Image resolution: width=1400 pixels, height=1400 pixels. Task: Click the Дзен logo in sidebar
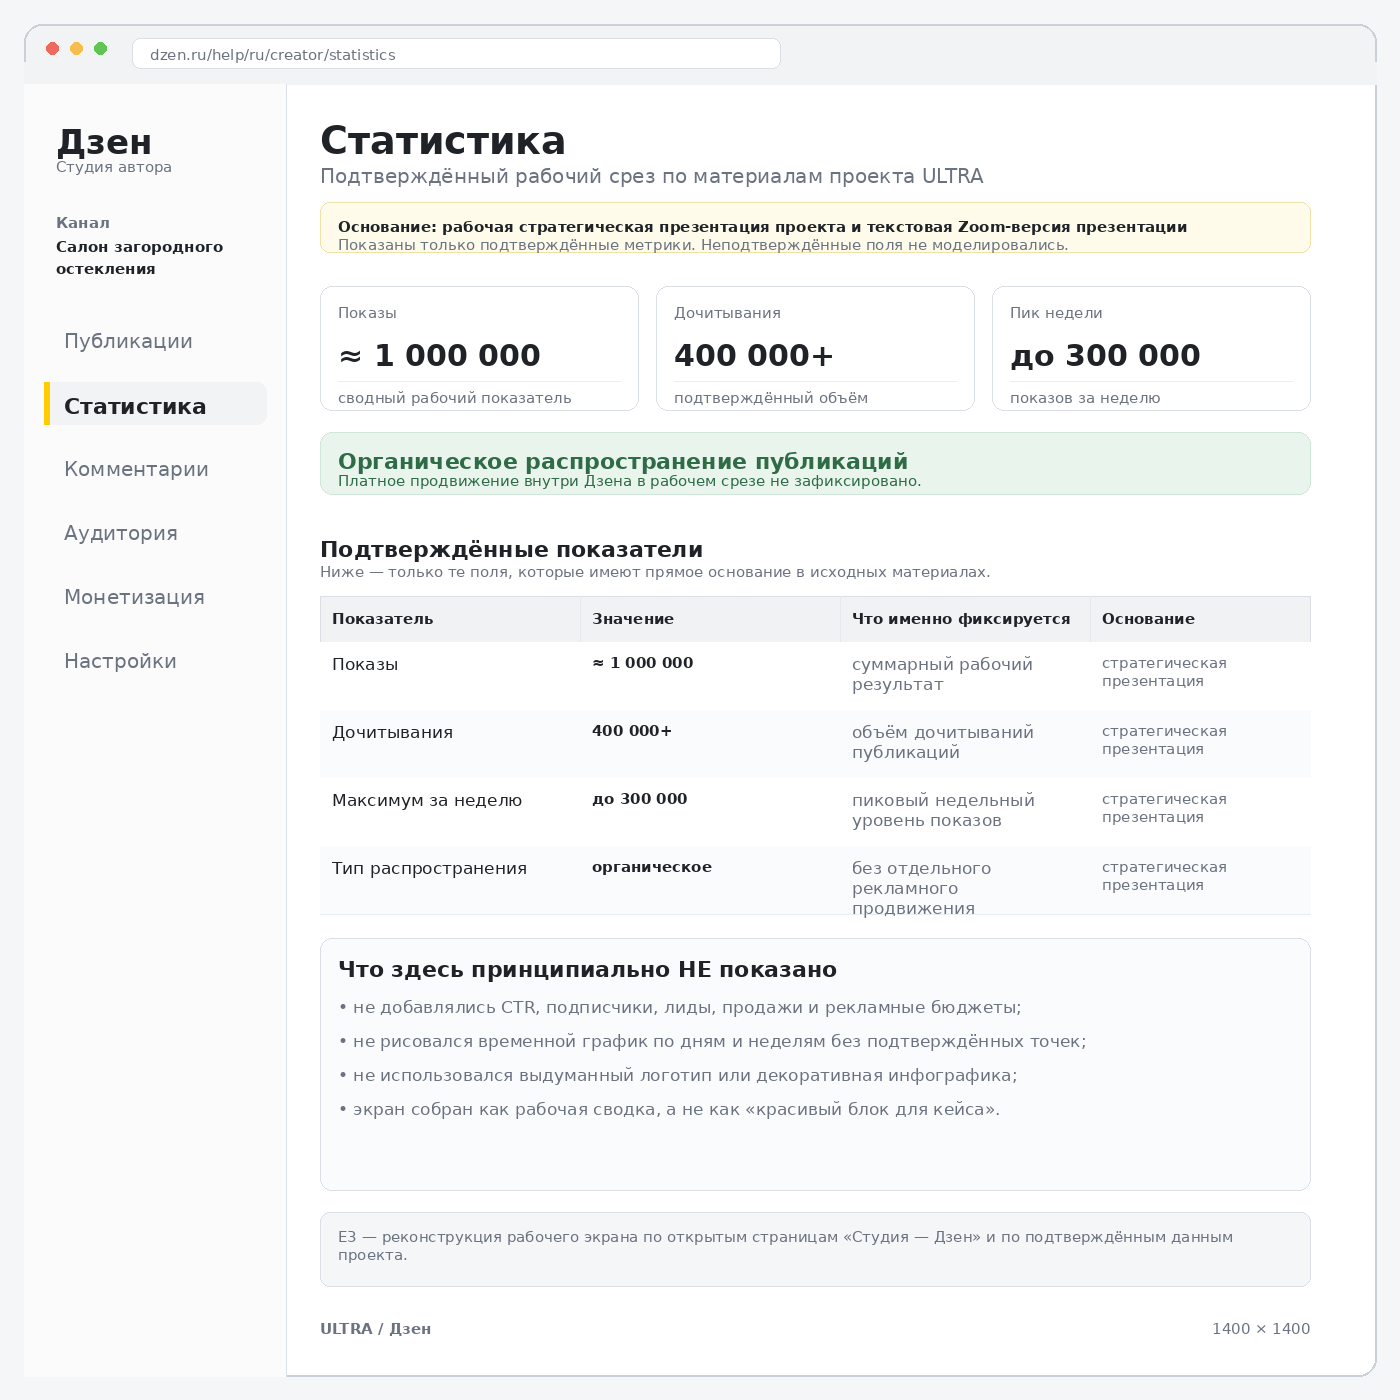click(x=104, y=142)
